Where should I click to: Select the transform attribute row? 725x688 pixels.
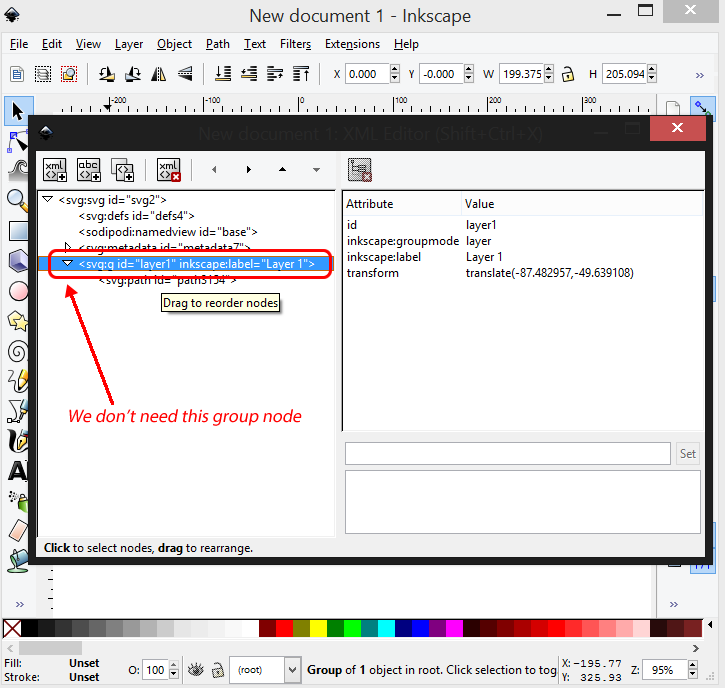pos(523,273)
